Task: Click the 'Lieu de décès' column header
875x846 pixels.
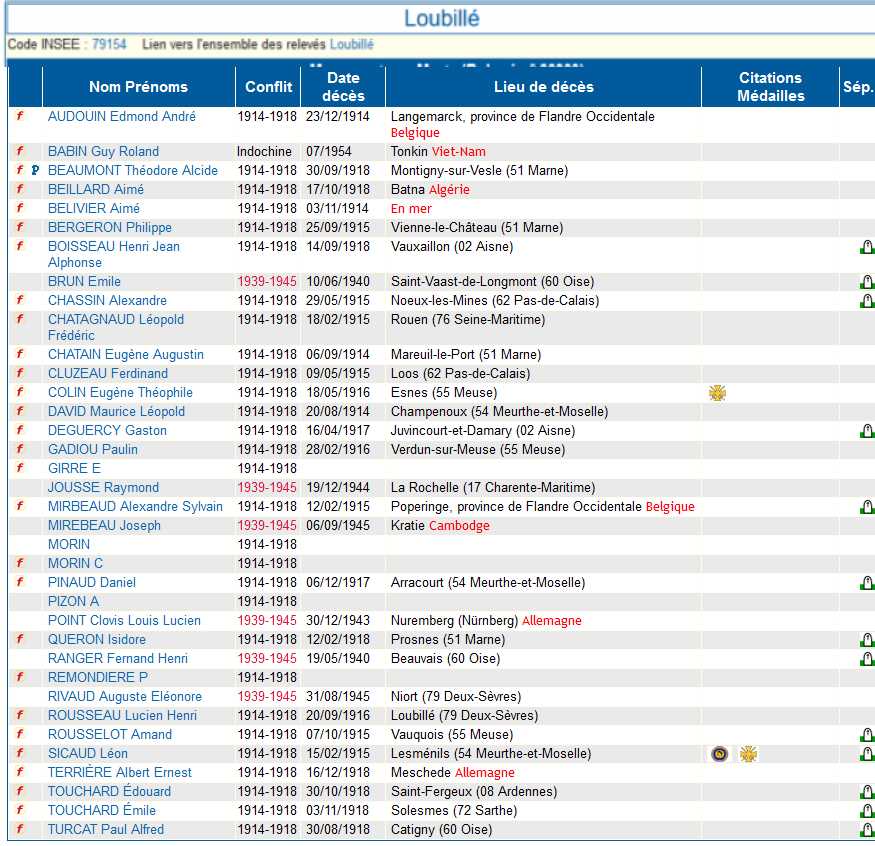Action: [x=543, y=87]
